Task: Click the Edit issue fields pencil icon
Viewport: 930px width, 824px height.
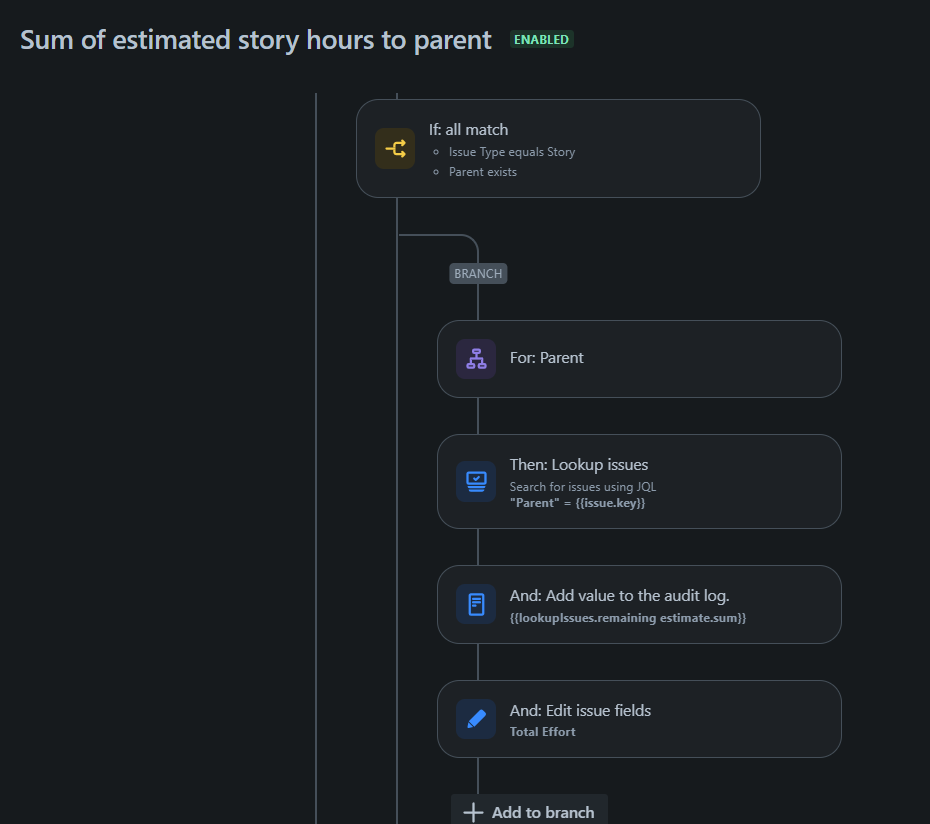Action: 476,718
